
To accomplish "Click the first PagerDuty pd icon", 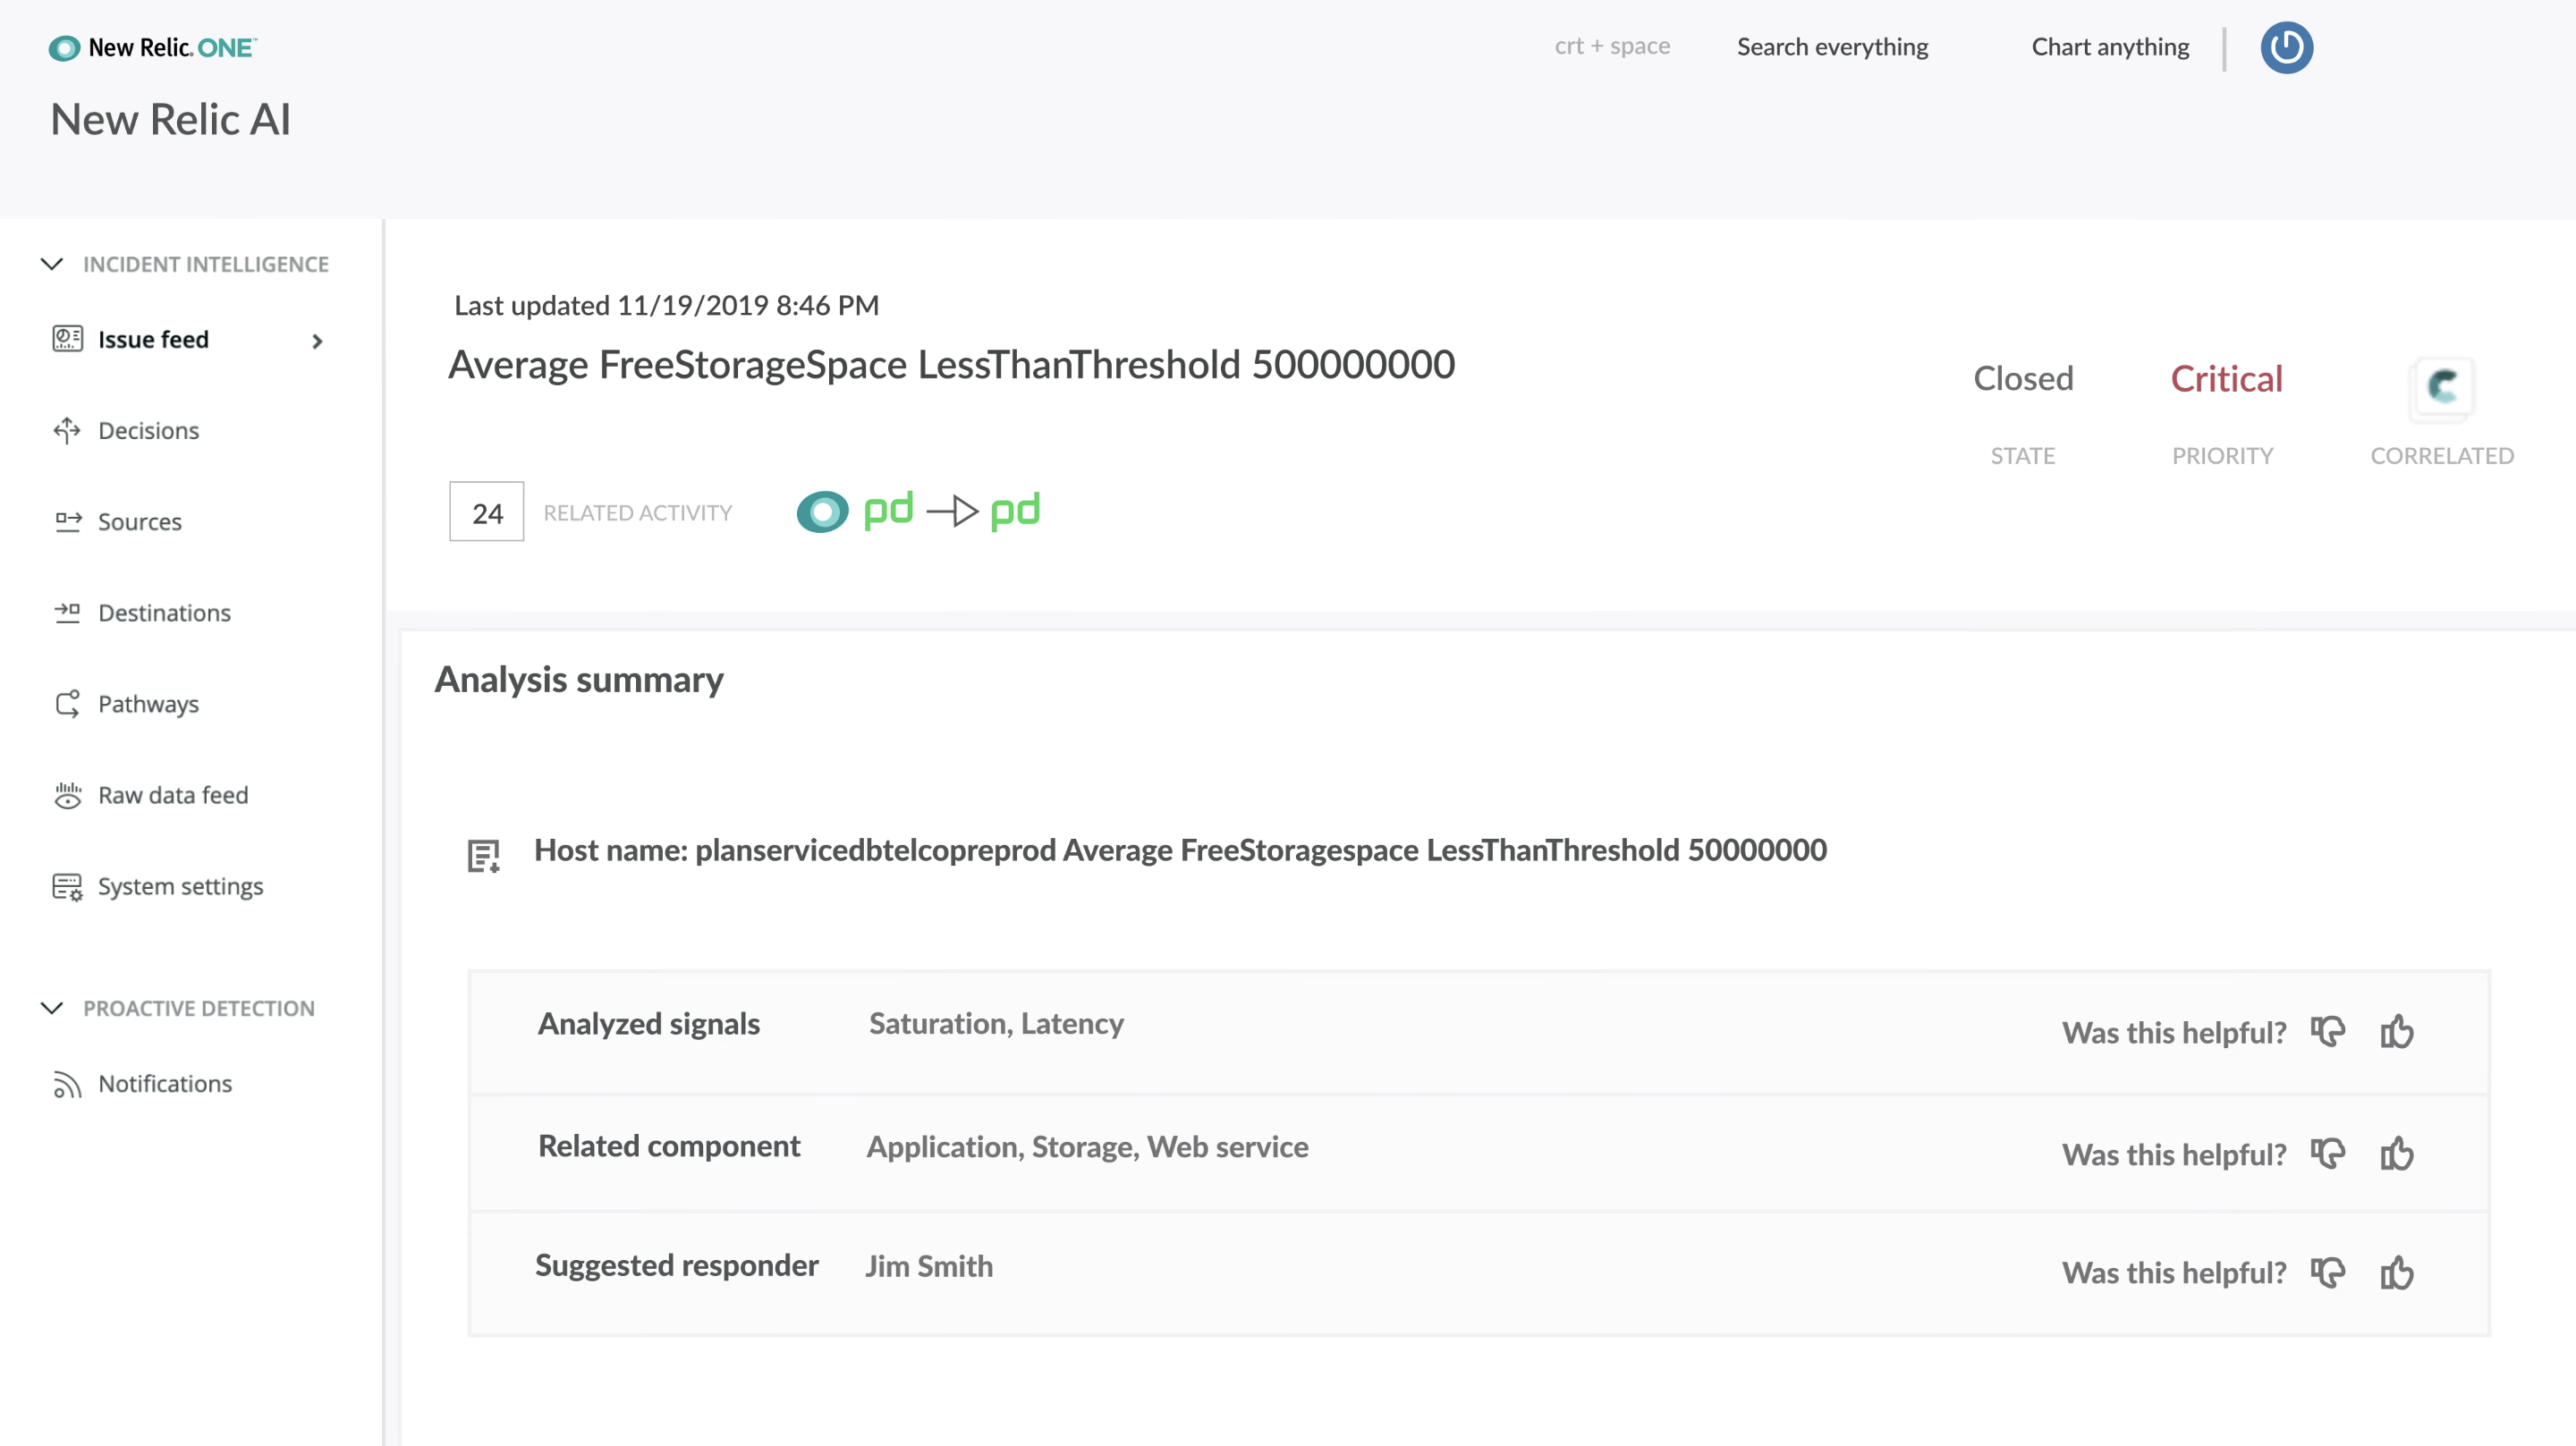I will tap(888, 511).
